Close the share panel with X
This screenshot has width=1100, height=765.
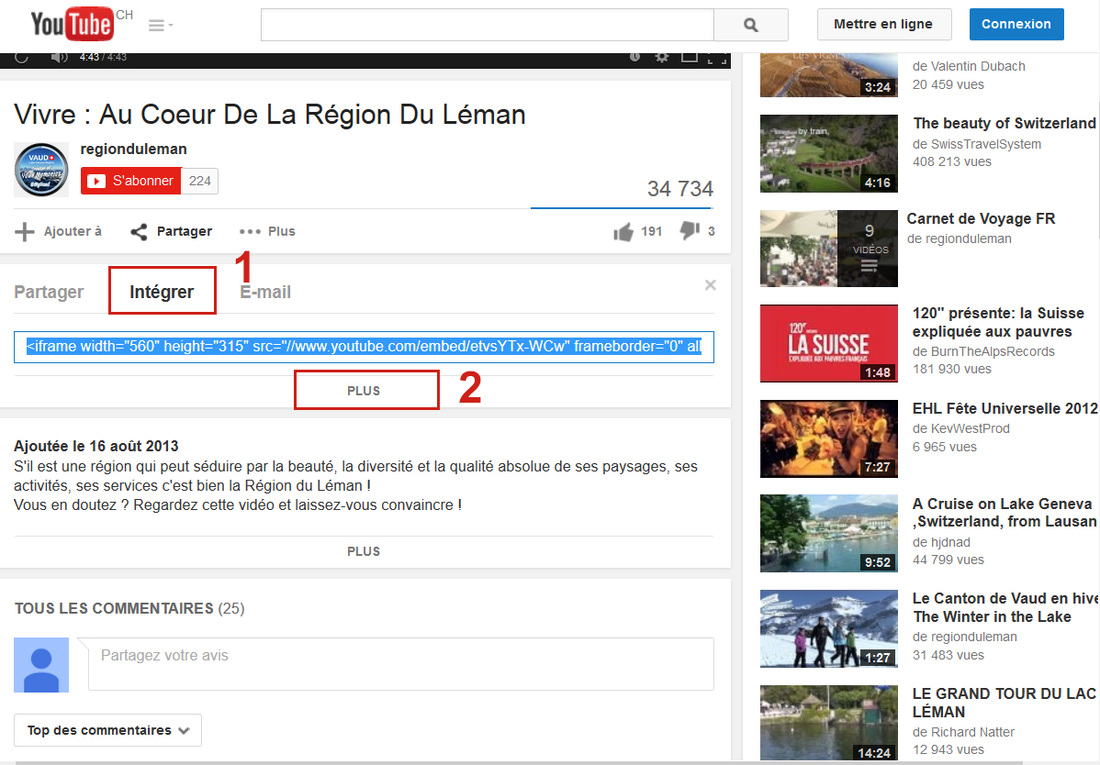(710, 285)
